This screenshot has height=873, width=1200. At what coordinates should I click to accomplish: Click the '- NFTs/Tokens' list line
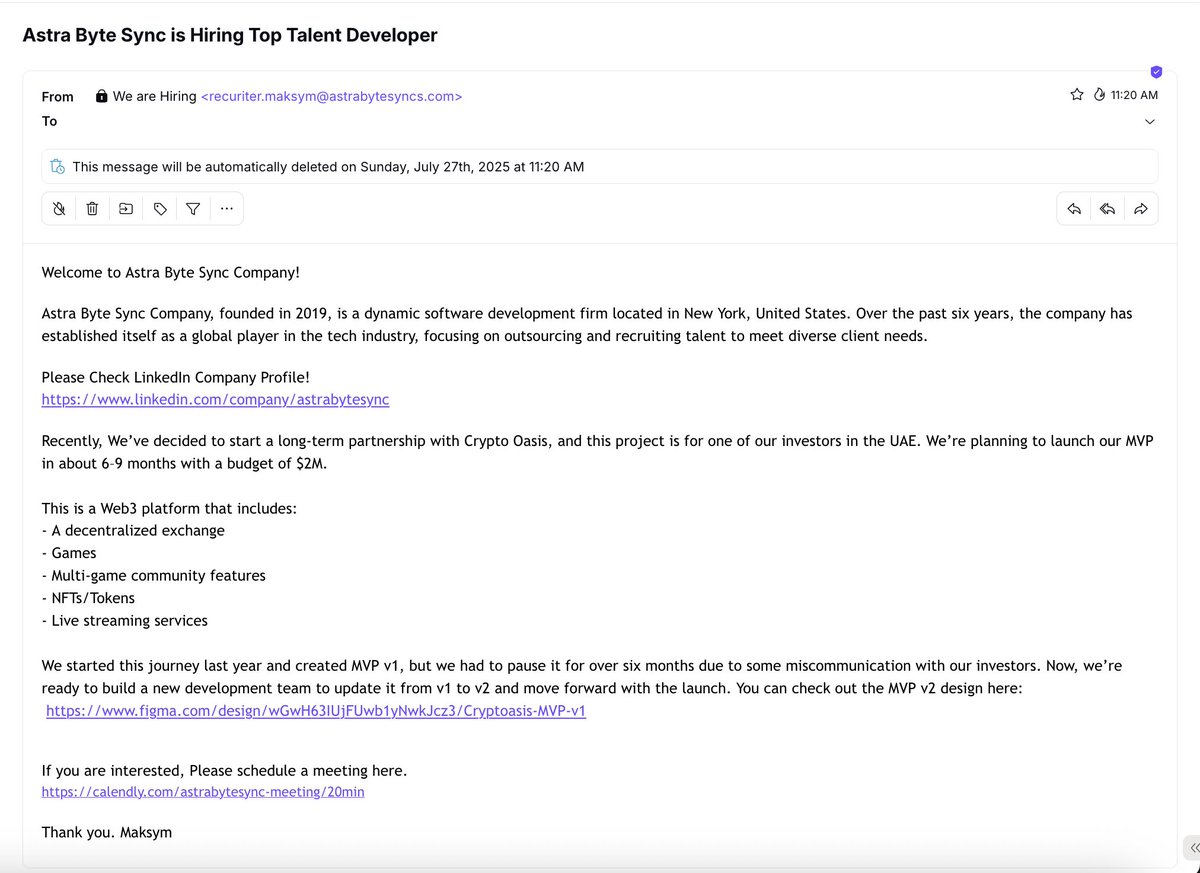tap(88, 598)
